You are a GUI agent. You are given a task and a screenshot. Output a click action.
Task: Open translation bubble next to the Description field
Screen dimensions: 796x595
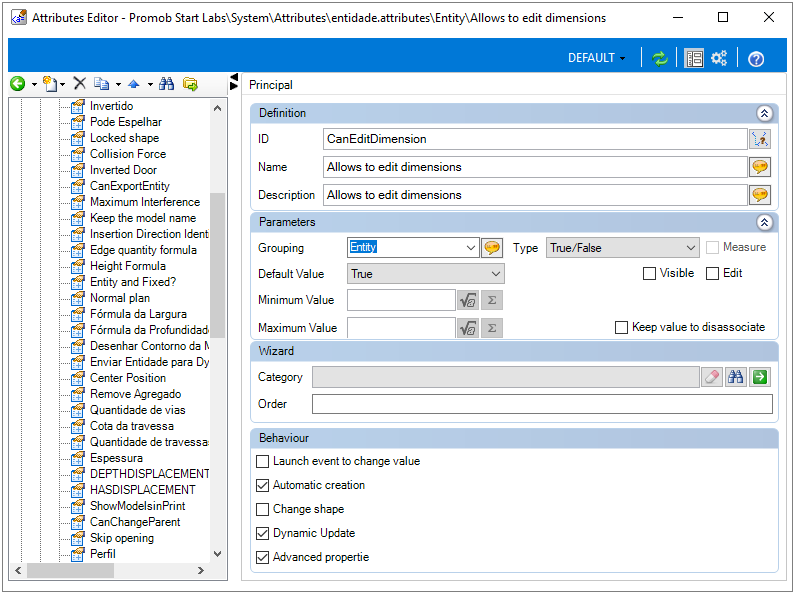point(760,195)
